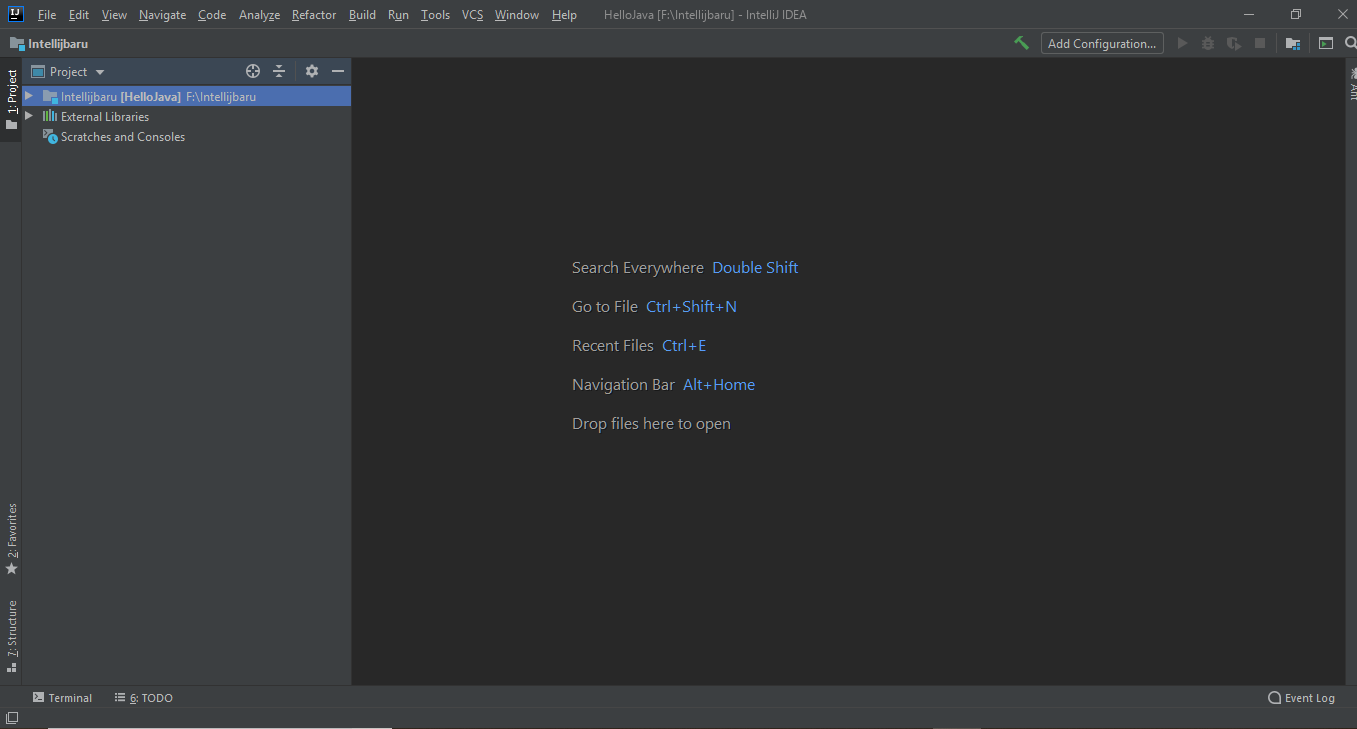
Task: Open the Project panel settings gear
Action: [x=312, y=71]
